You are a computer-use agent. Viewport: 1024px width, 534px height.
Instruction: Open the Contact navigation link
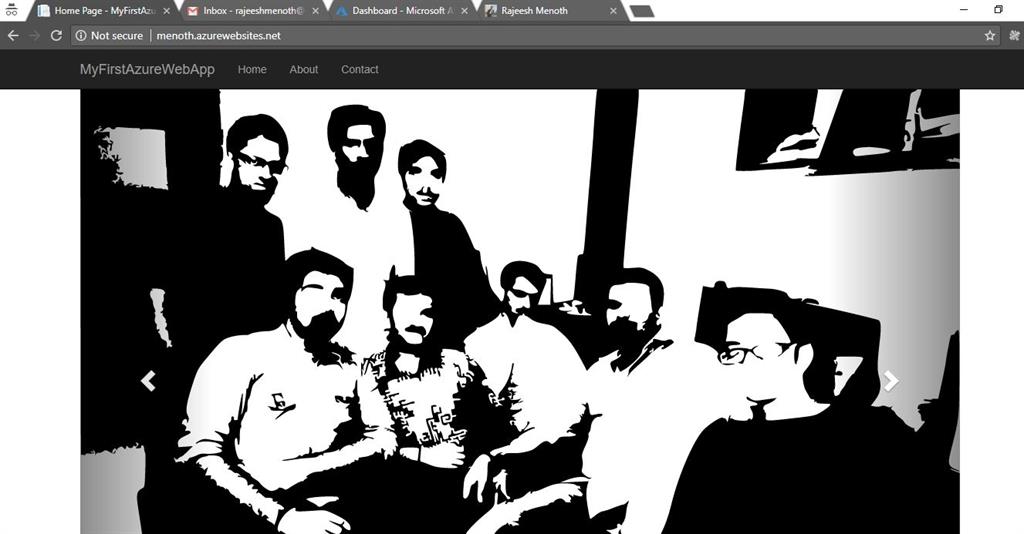pyautogui.click(x=360, y=69)
